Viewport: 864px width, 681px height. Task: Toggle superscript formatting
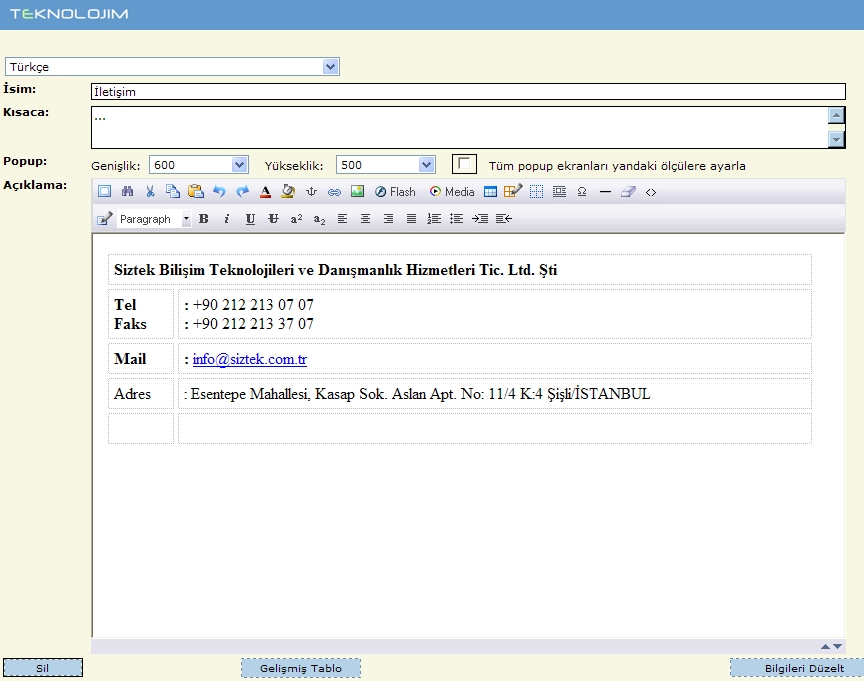296,219
